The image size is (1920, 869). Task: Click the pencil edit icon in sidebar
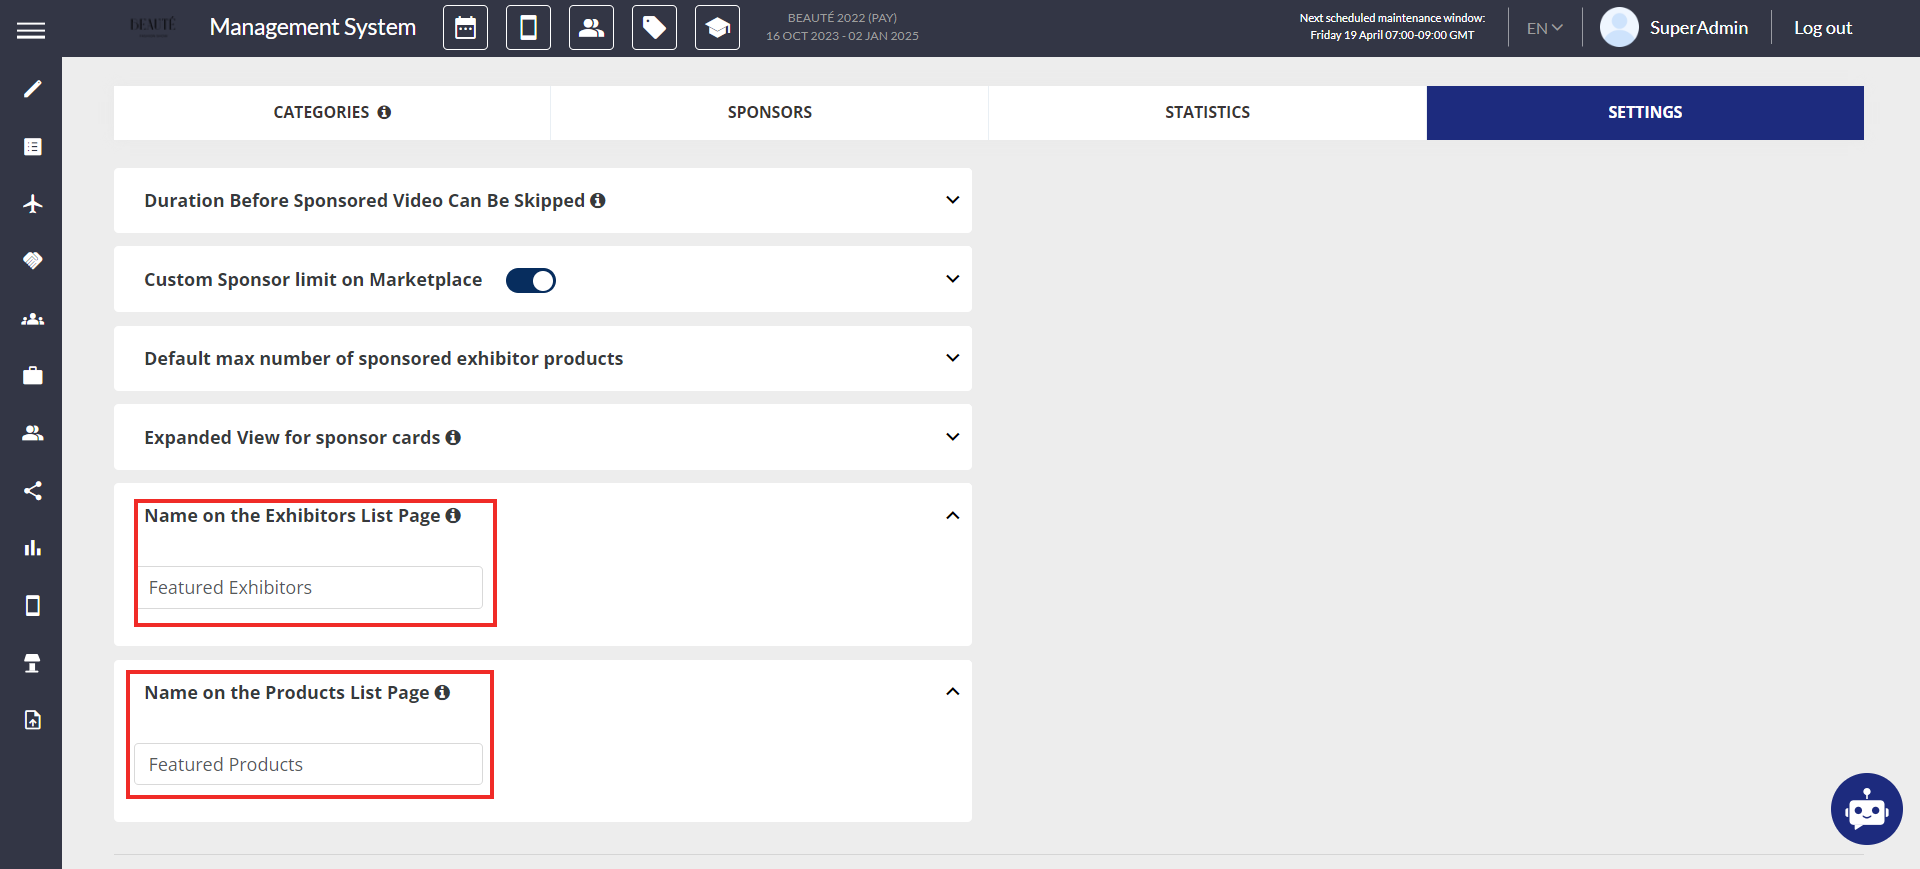point(33,90)
